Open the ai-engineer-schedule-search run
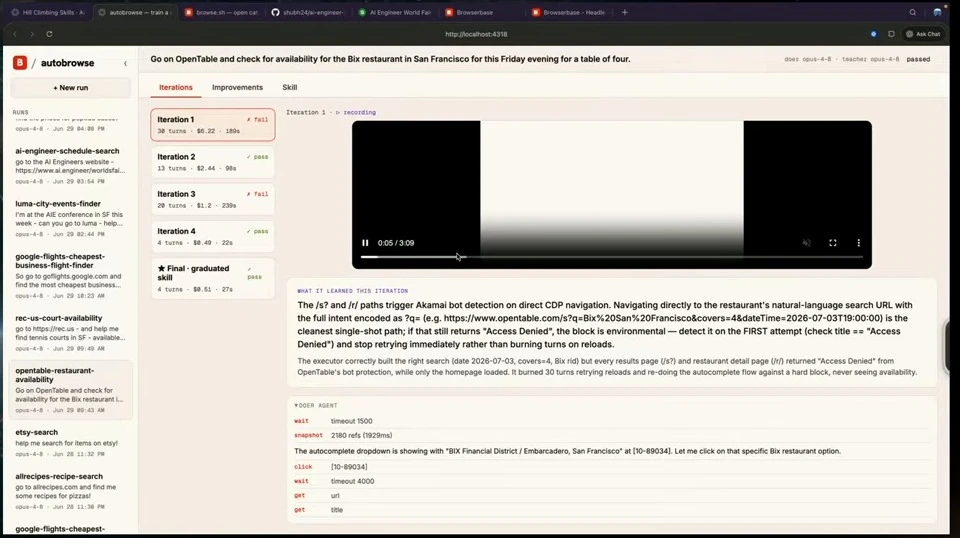The image size is (960, 538). click(70, 166)
